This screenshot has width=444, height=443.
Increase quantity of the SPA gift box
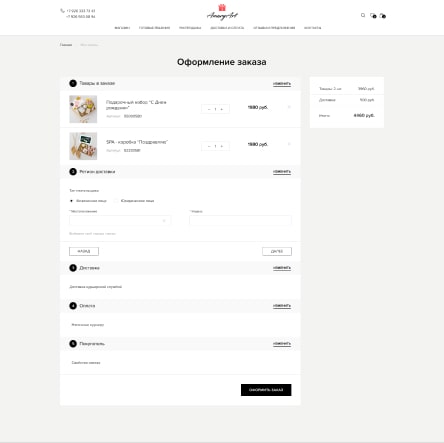[x=222, y=146]
